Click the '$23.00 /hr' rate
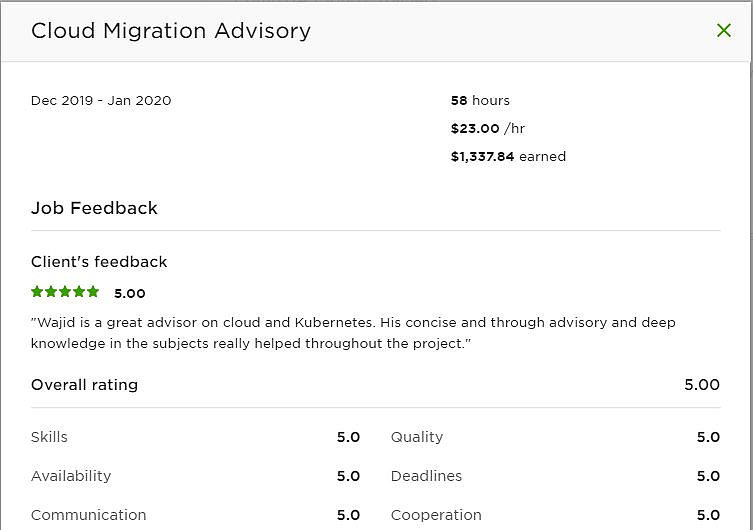This screenshot has height=530, width=753. 487,128
